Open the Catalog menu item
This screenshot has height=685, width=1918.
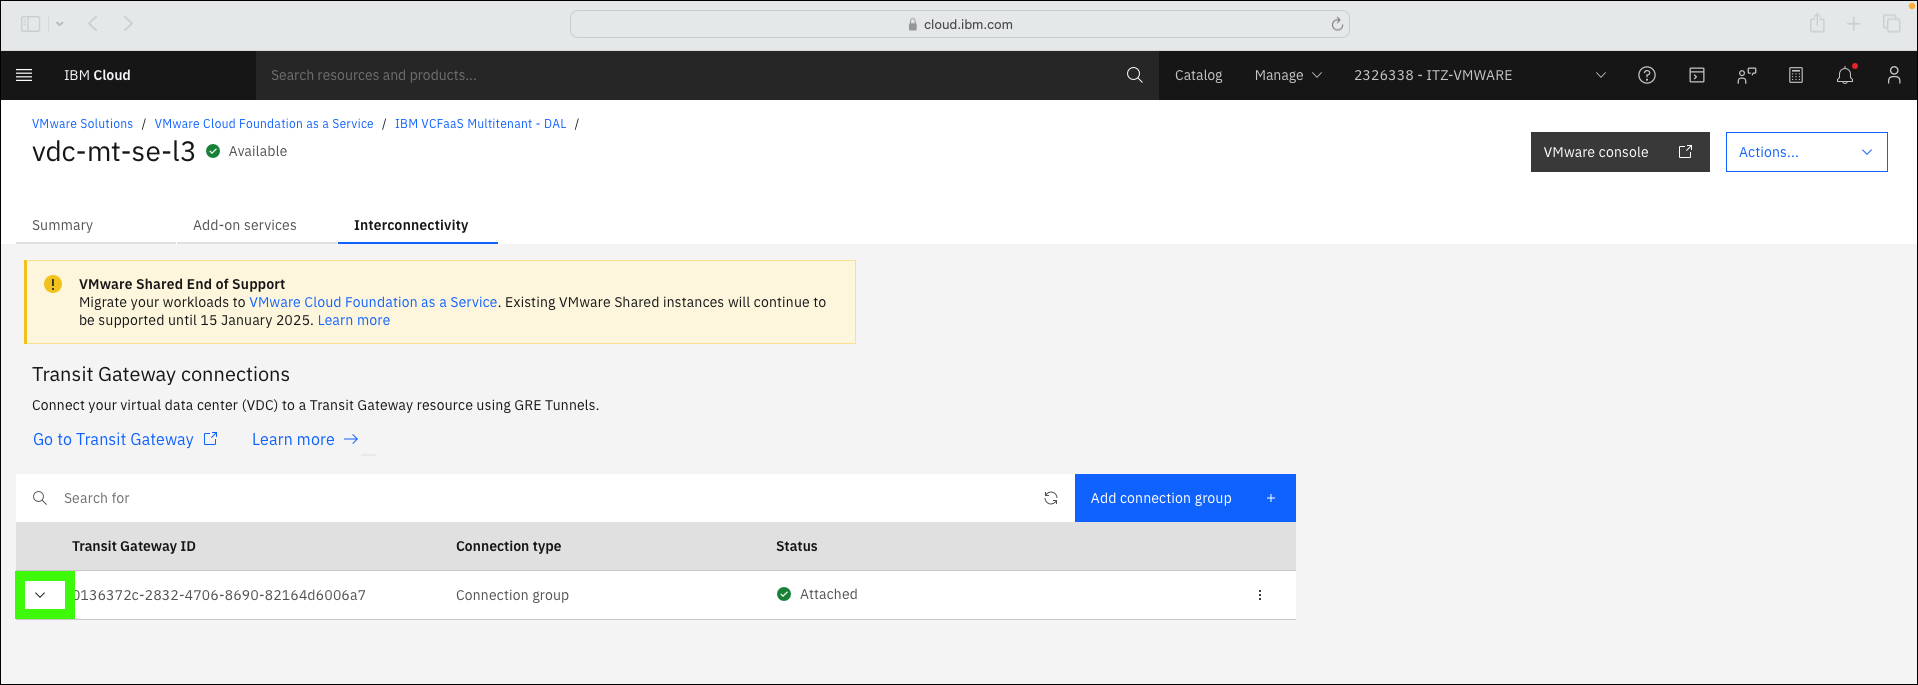pyautogui.click(x=1198, y=75)
